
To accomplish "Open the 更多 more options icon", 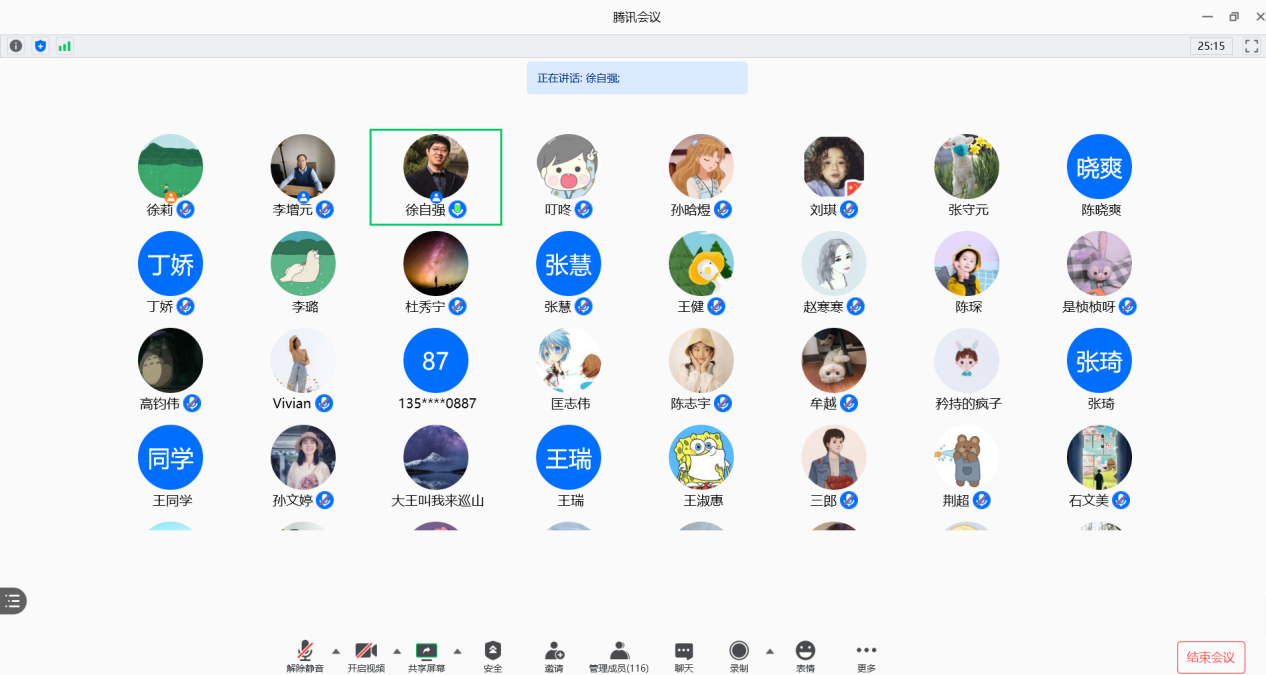I will pyautogui.click(x=866, y=652).
